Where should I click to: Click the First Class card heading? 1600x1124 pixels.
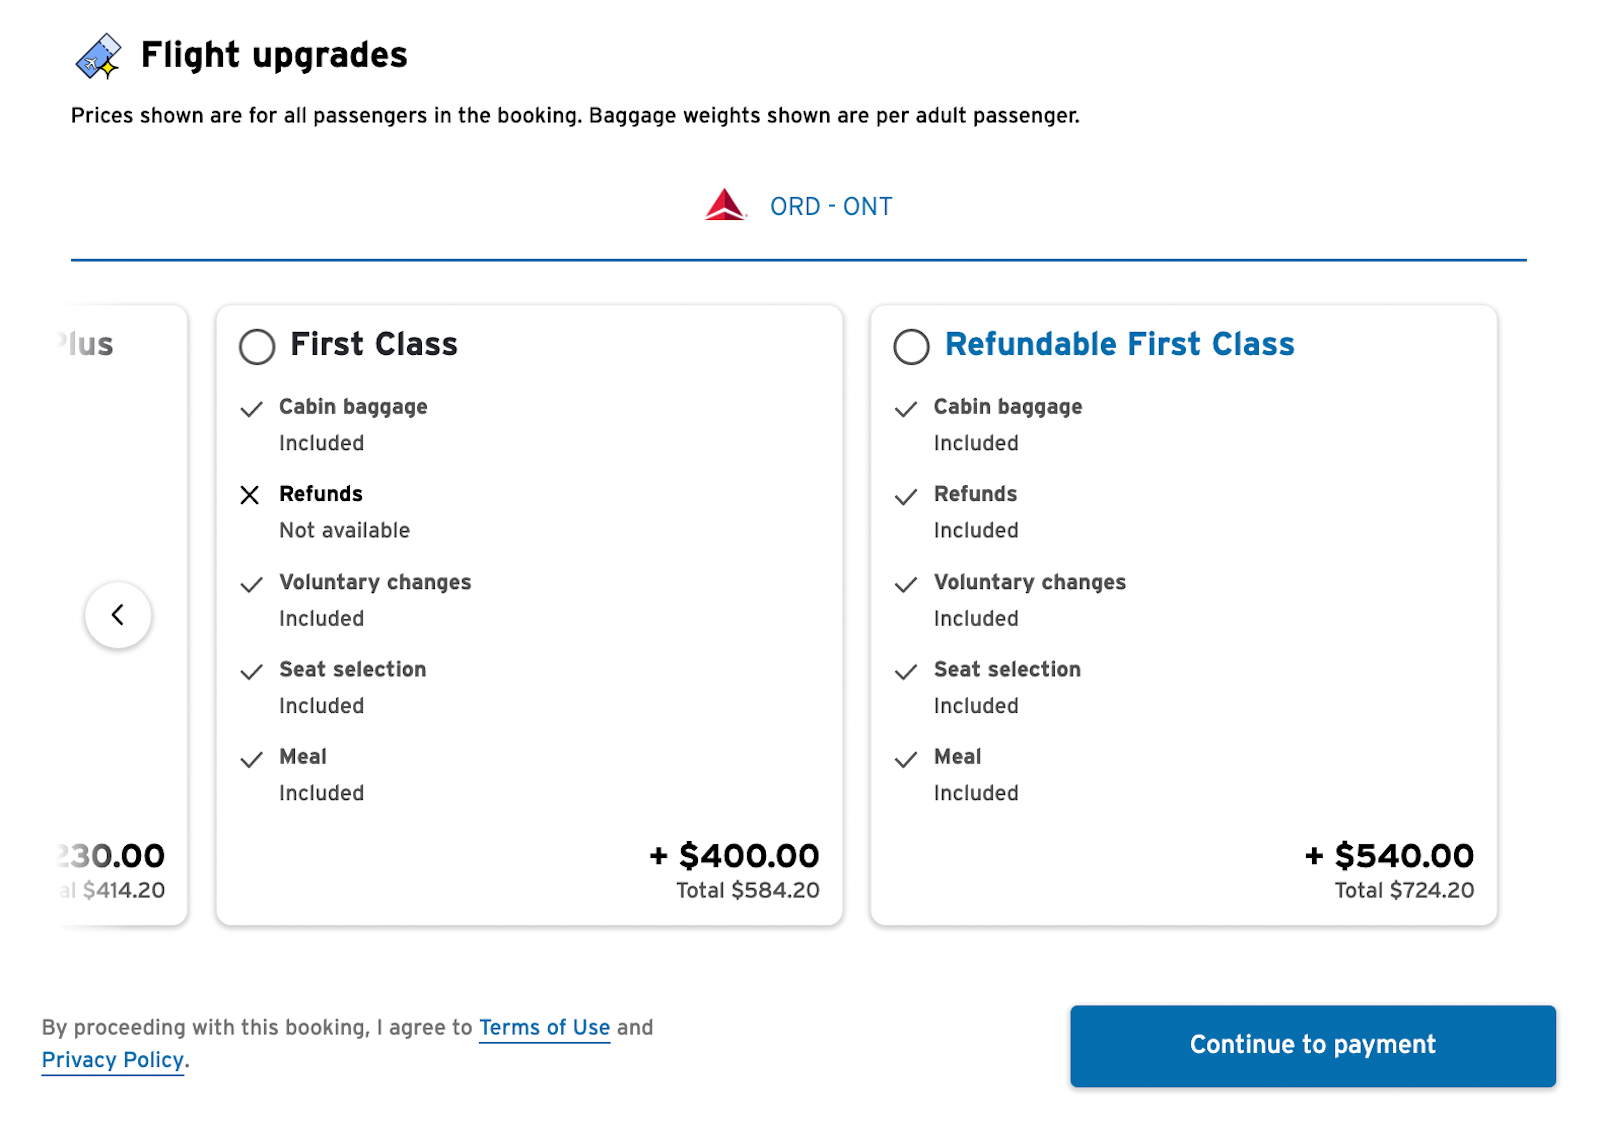point(374,344)
